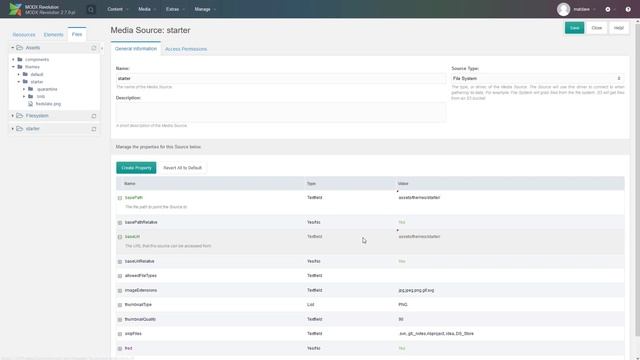640x360 pixels.
Task: Expand the imageExtensions property row
Action: 120,291
